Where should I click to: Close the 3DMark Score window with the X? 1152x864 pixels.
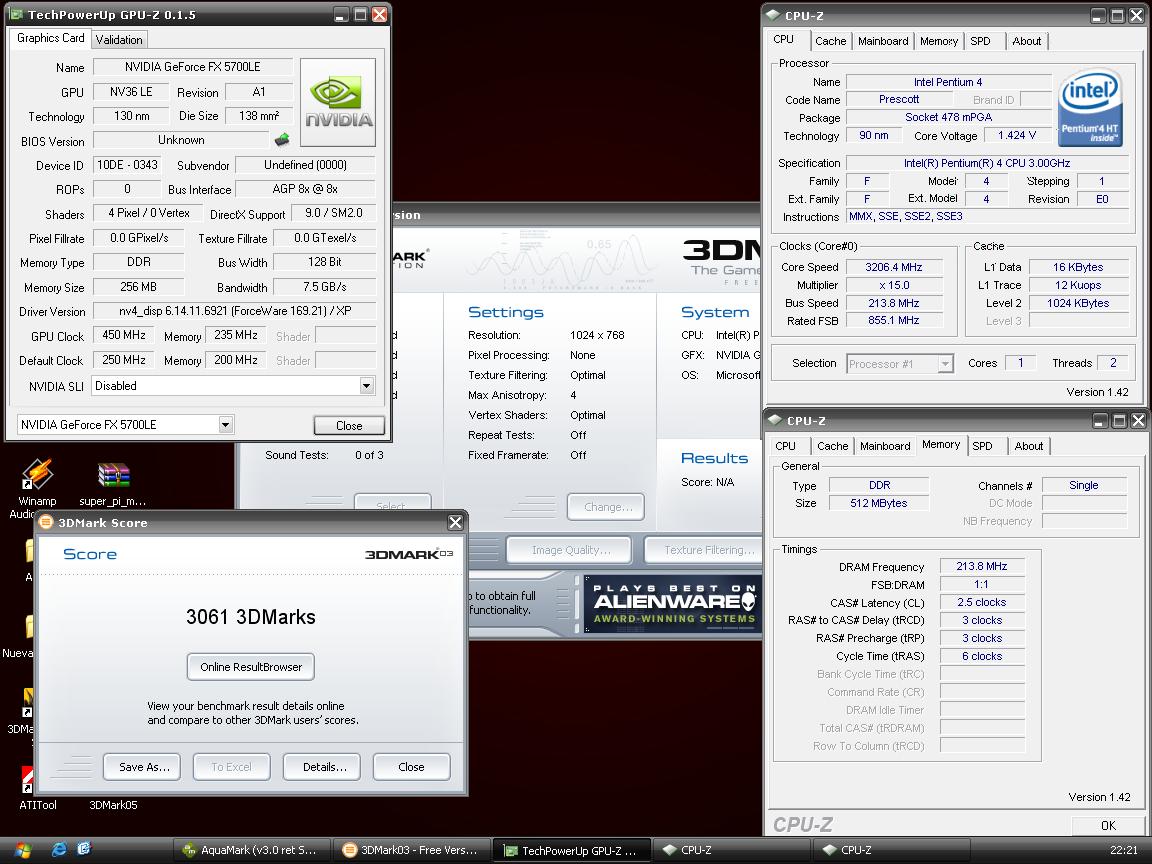pyautogui.click(x=456, y=522)
